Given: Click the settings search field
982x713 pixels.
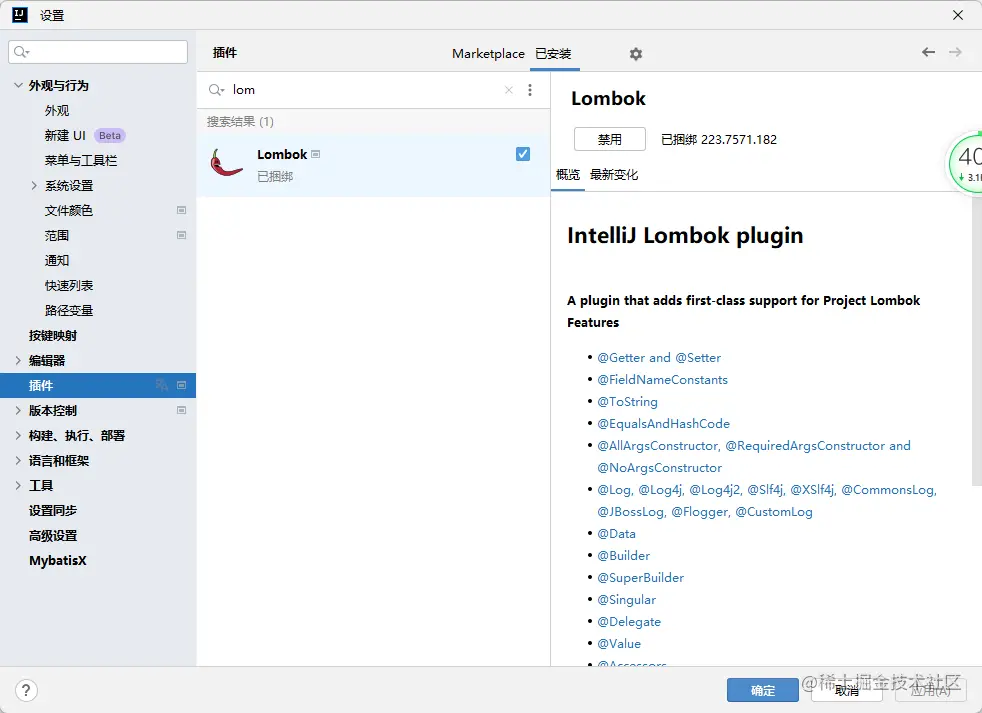Looking at the screenshot, I should tap(98, 52).
